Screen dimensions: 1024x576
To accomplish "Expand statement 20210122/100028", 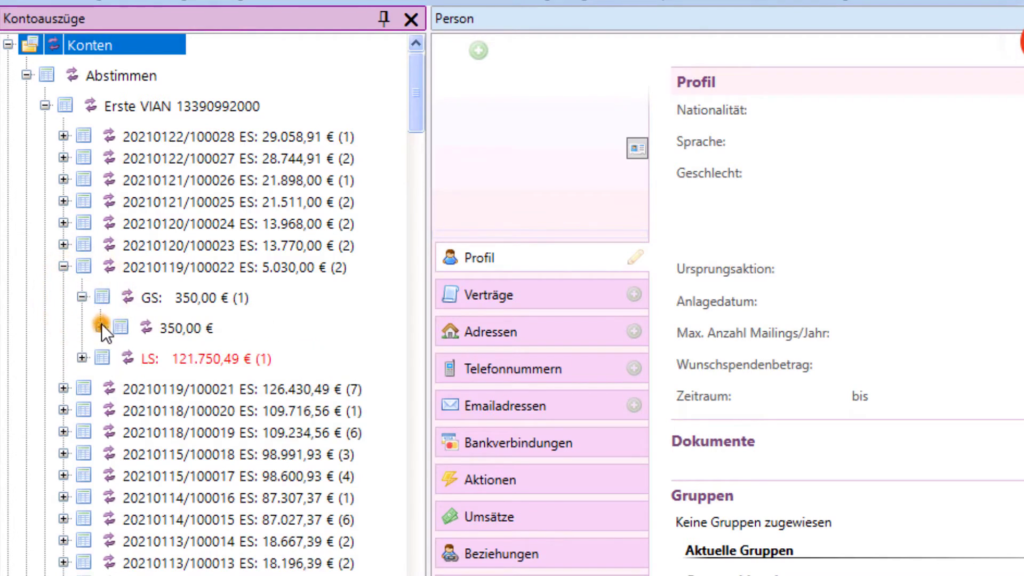I will coord(63,136).
